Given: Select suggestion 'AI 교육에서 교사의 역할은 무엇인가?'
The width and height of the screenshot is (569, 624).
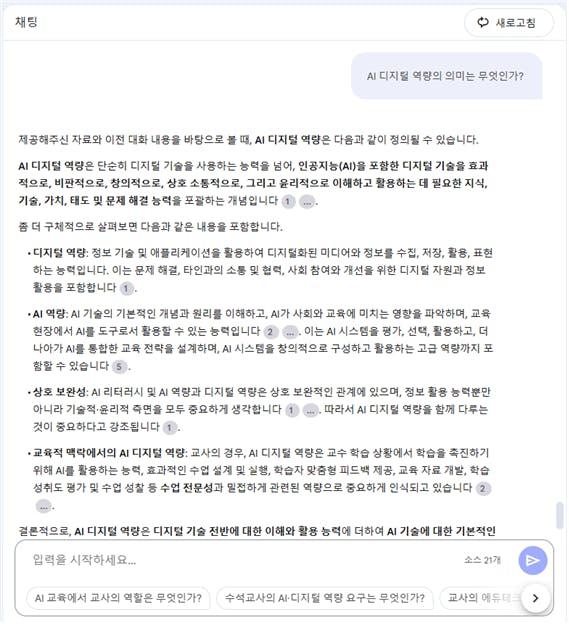Looking at the screenshot, I should 118,598.
